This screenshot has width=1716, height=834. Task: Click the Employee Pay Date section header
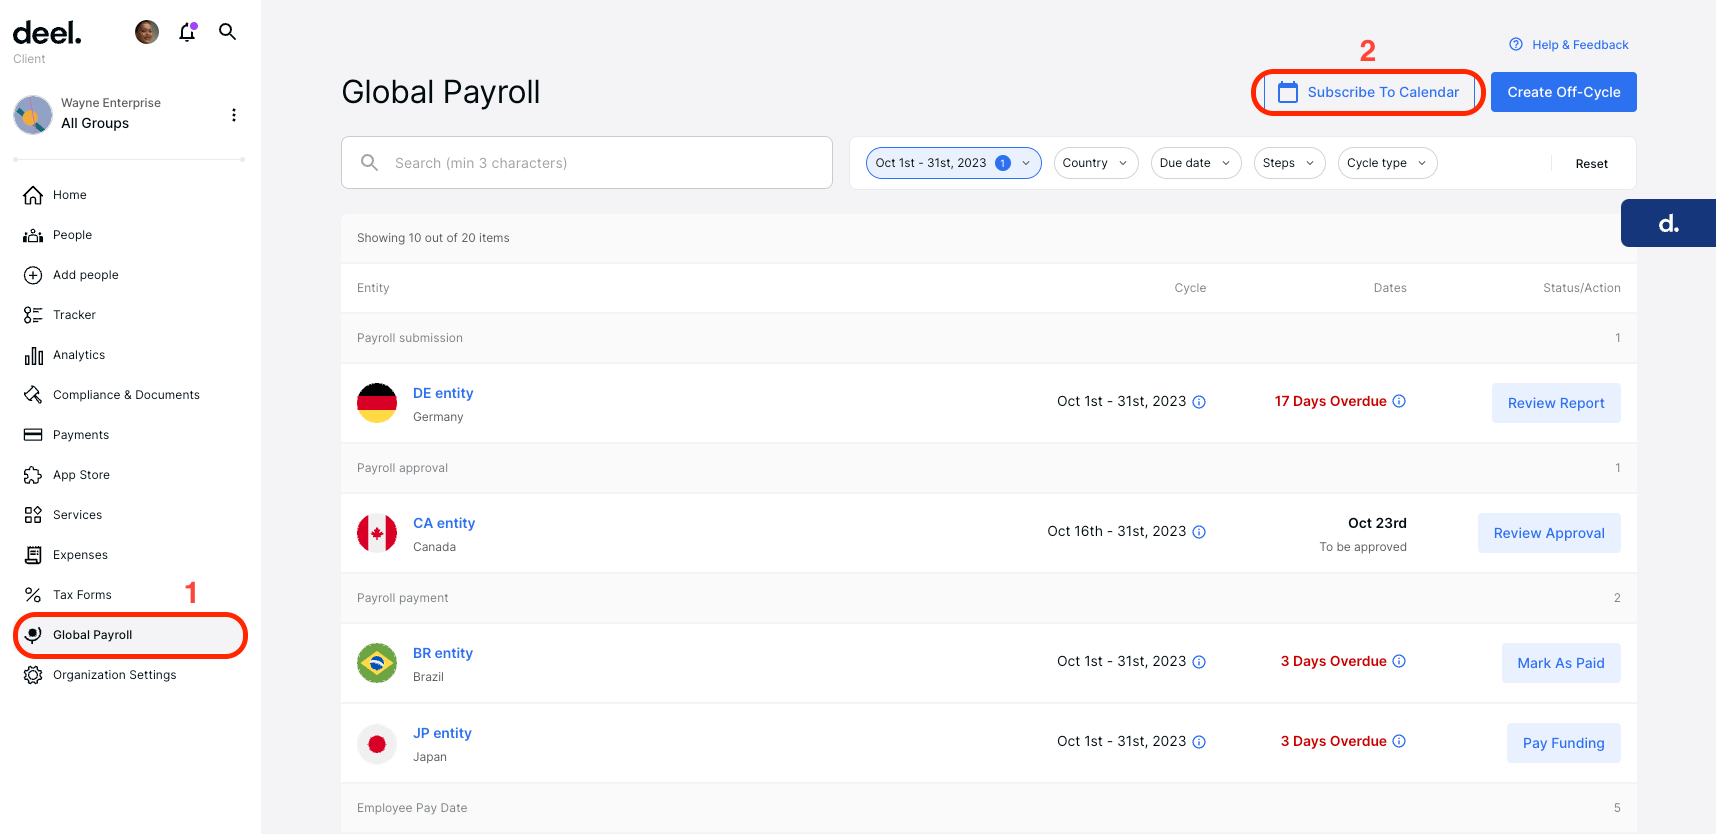[x=989, y=808]
